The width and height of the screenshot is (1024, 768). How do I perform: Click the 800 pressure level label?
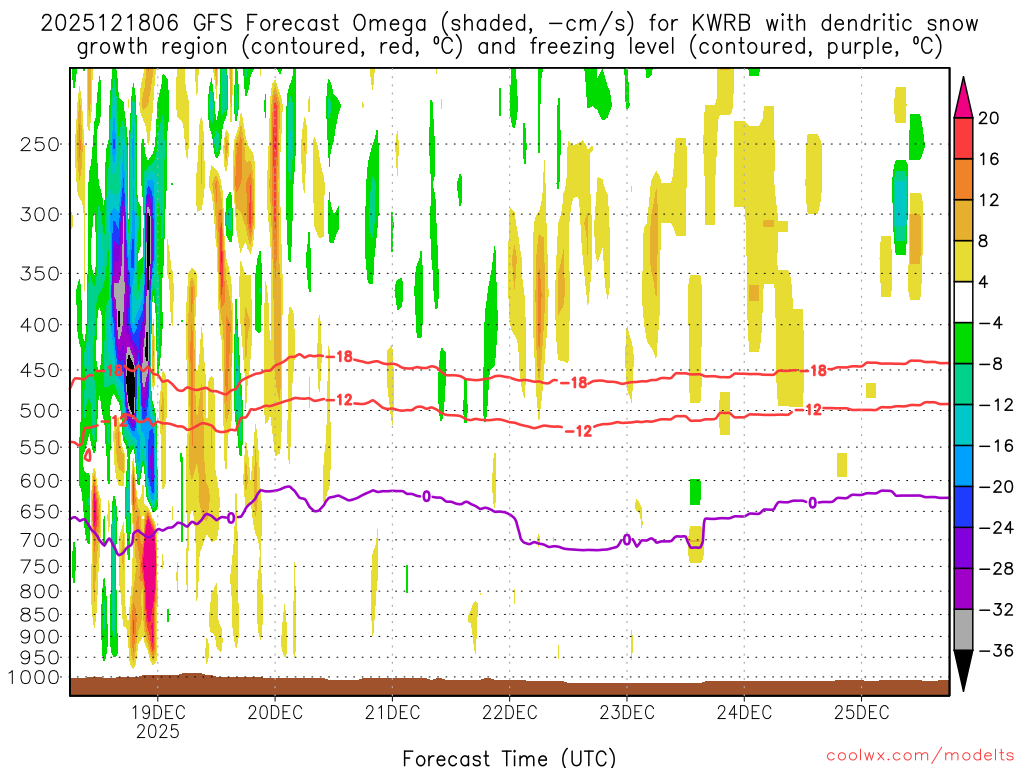40,592
